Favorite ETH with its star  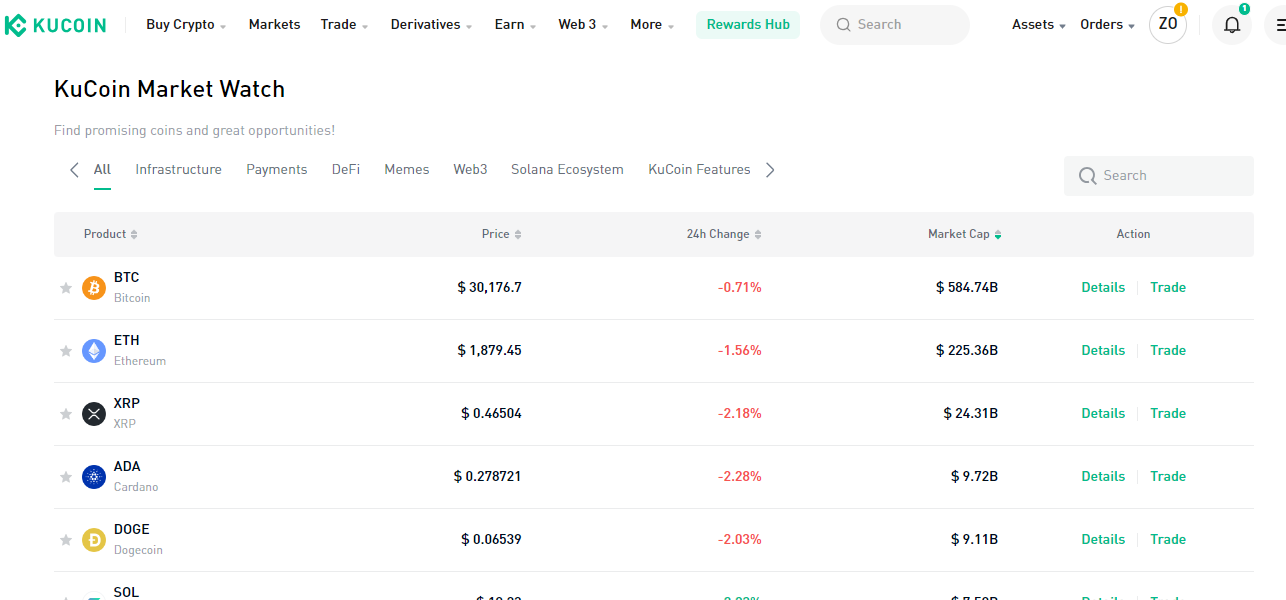[66, 351]
